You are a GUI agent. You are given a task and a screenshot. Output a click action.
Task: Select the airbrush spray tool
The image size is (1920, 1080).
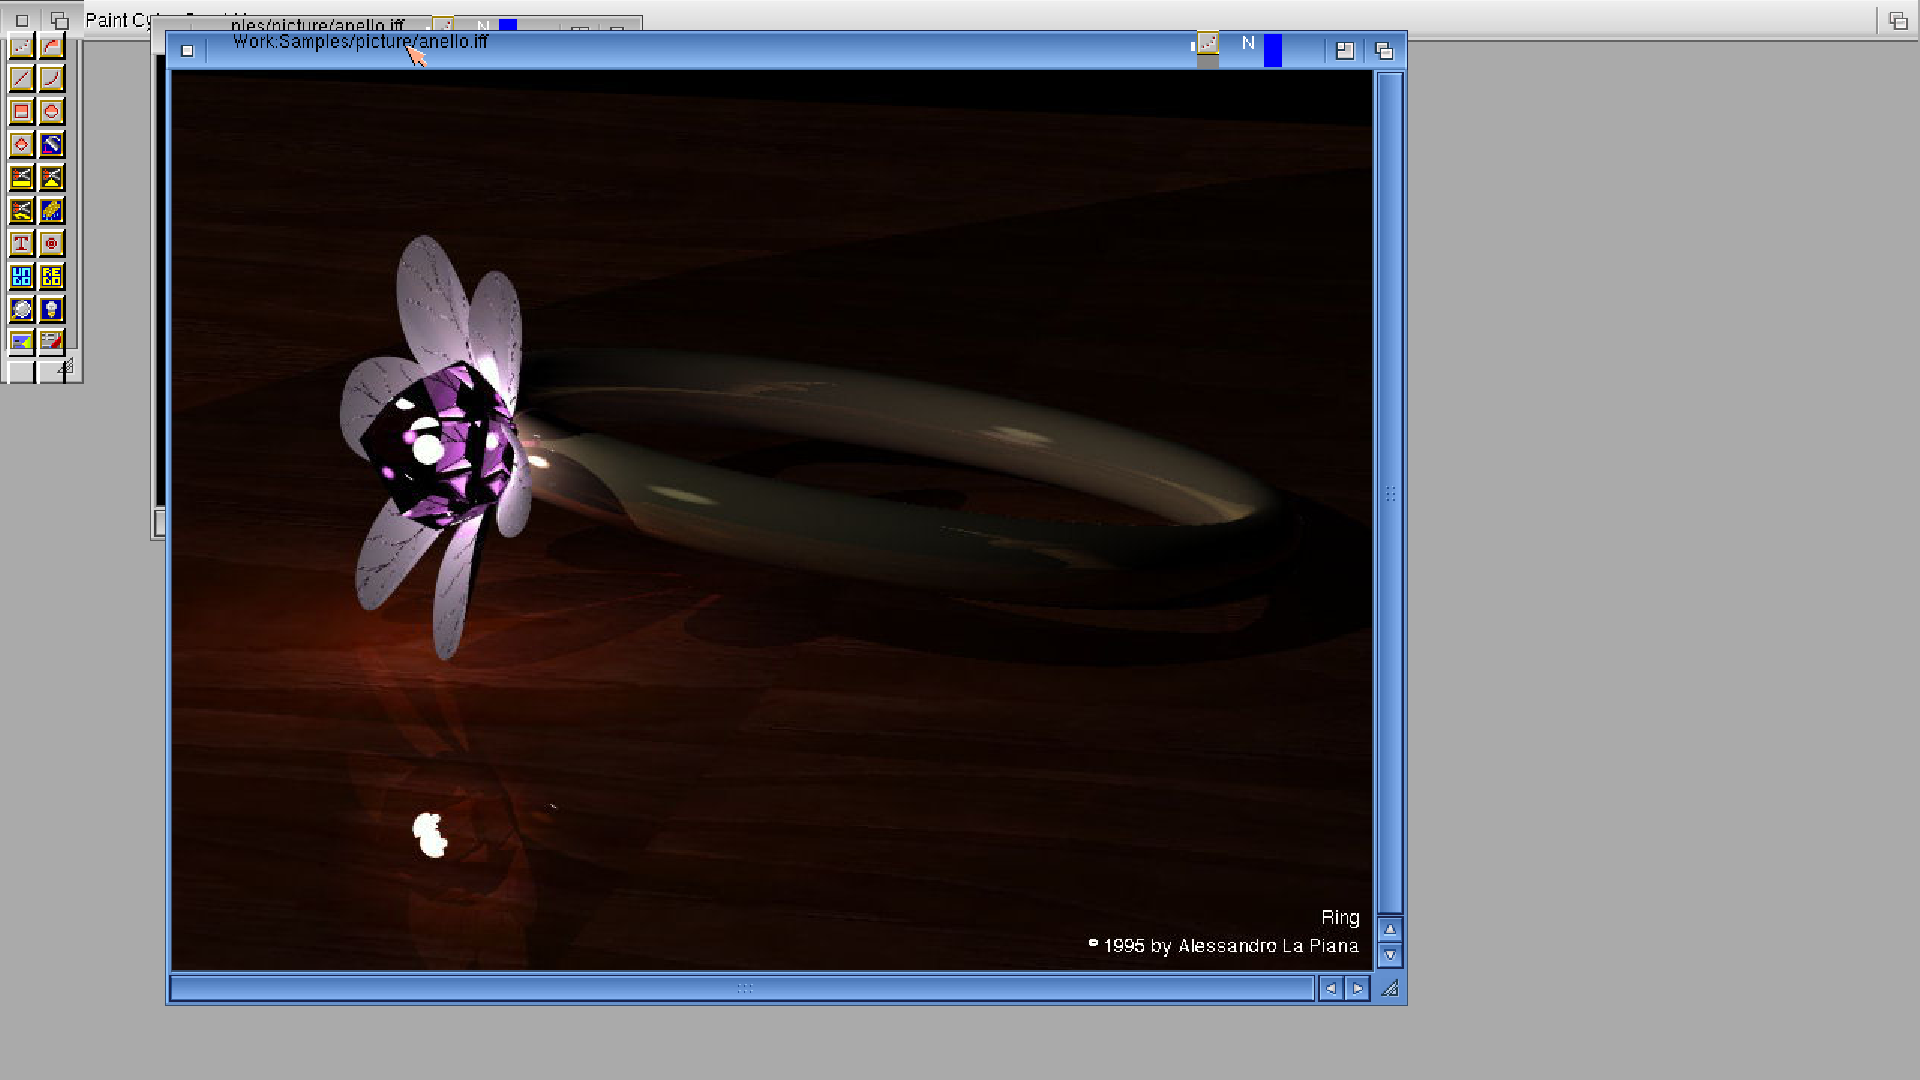(51, 144)
